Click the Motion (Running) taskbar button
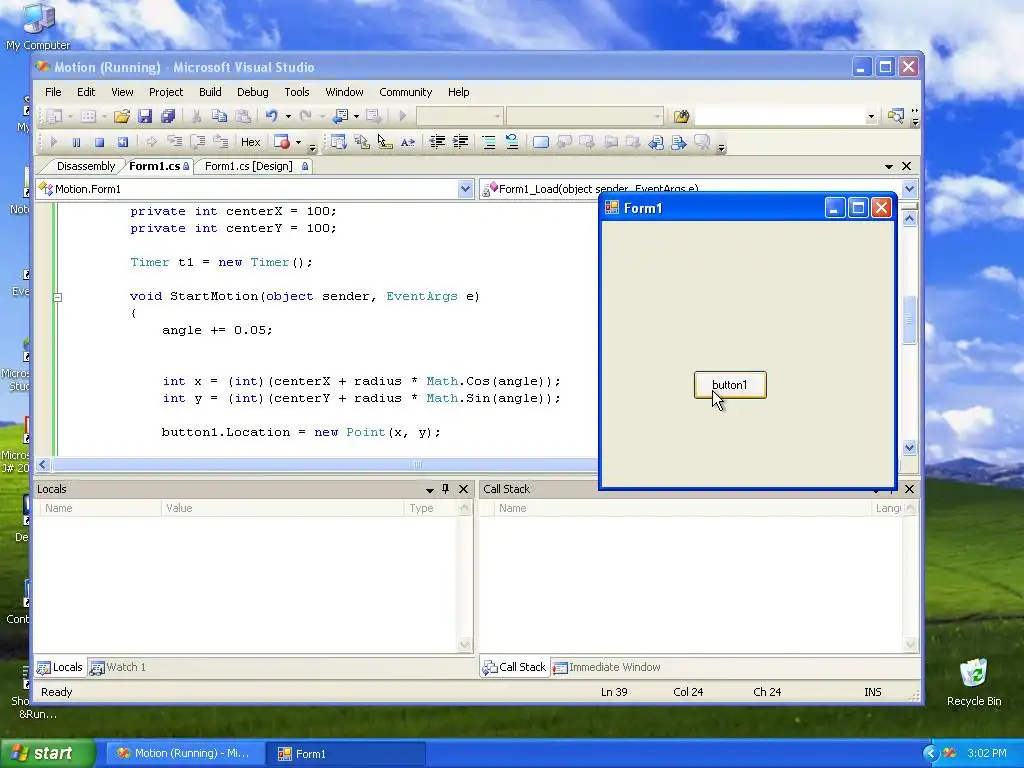 [186, 754]
